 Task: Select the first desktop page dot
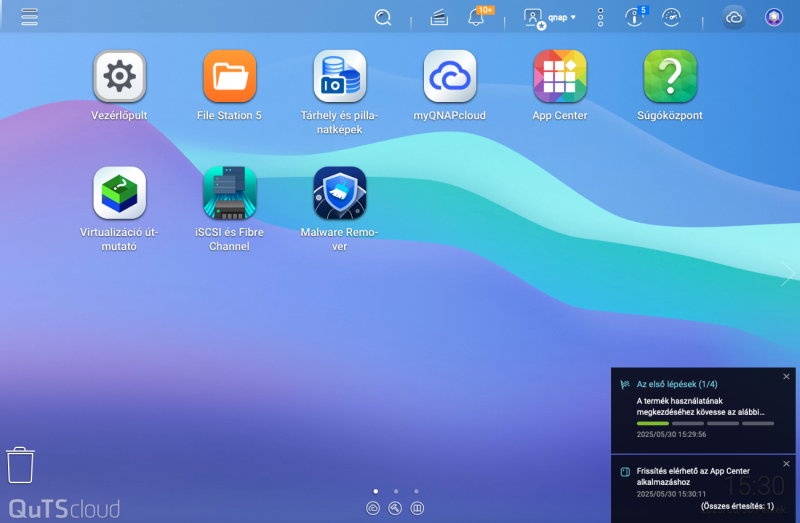coord(376,491)
